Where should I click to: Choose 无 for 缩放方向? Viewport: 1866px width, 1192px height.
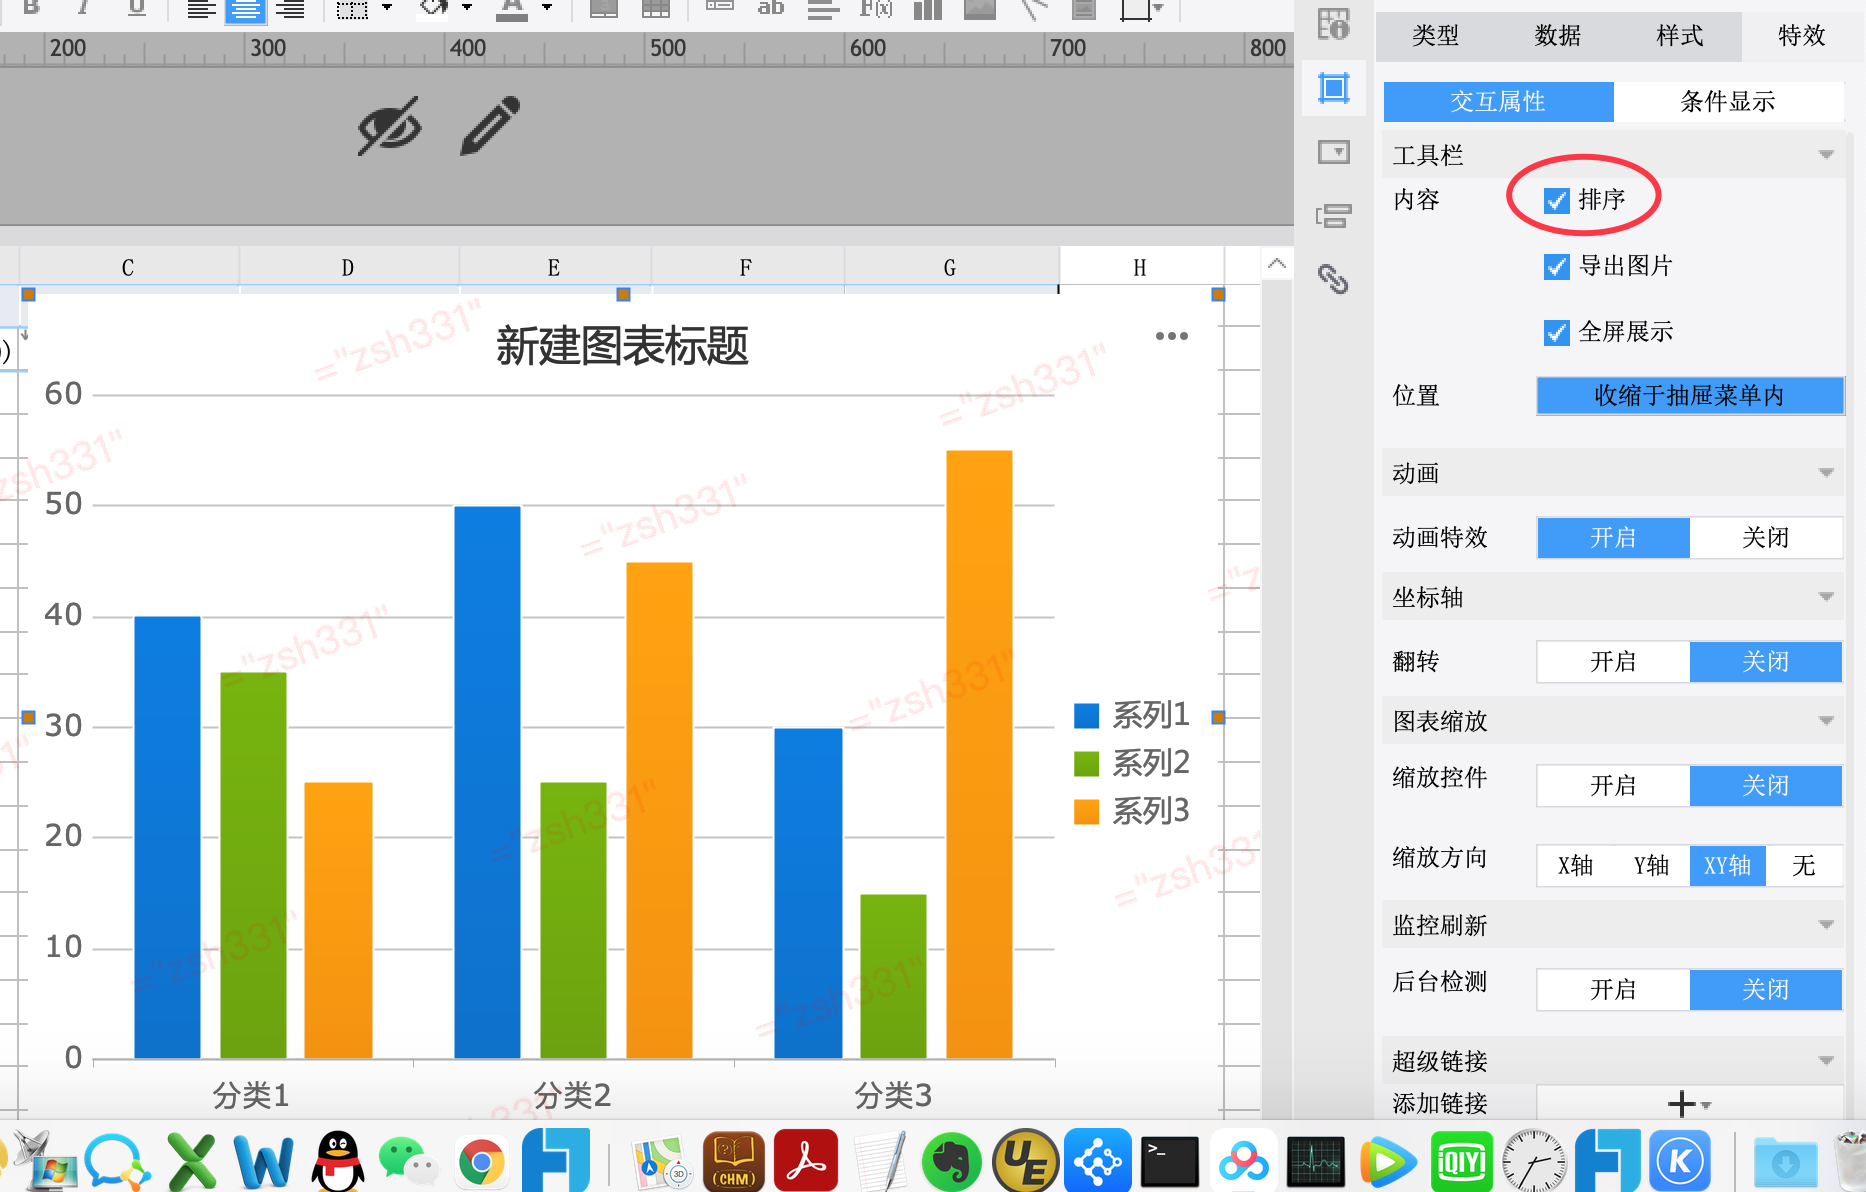tap(1804, 866)
